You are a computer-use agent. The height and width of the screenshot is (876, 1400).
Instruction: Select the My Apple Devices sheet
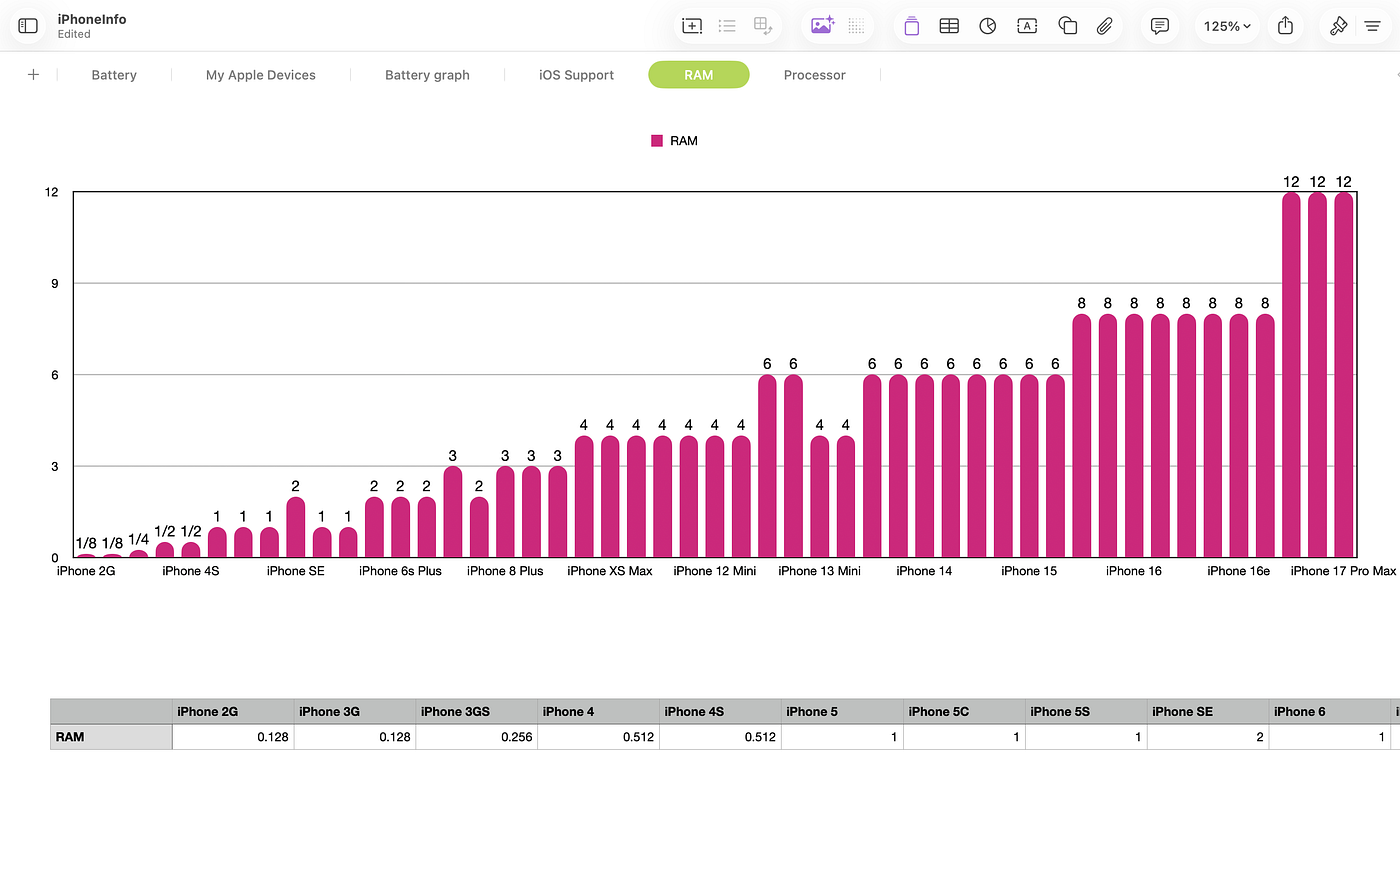tap(261, 75)
